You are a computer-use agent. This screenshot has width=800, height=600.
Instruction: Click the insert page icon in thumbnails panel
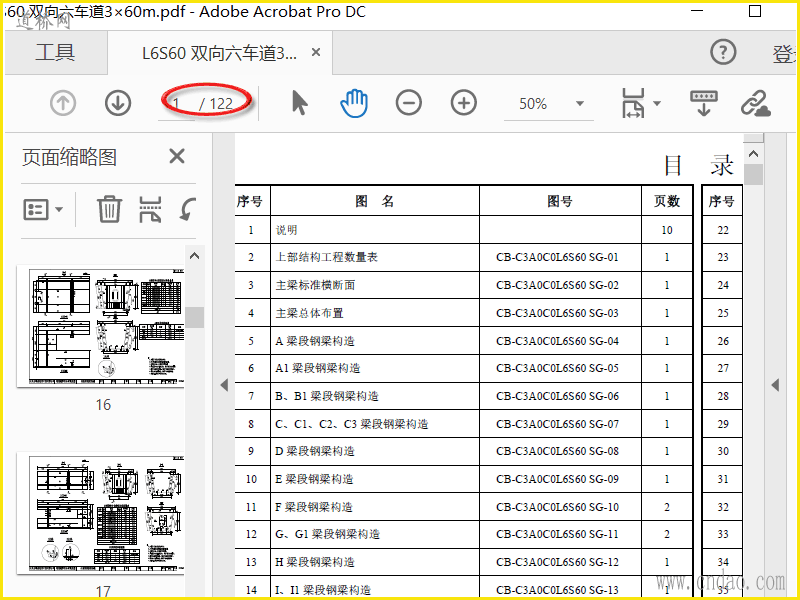click(150, 209)
